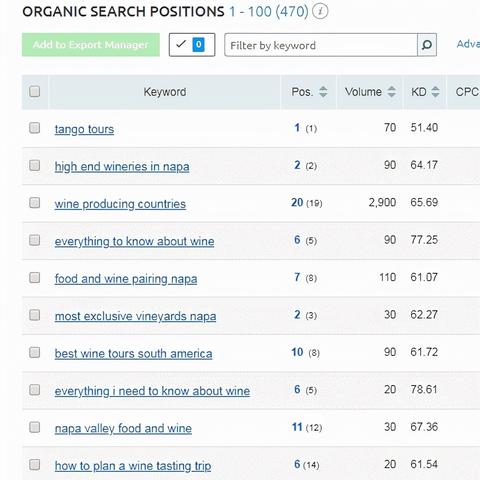This screenshot has width=480, height=480.
Task: Sort table by Pos. column arrows
Action: pos(323,92)
